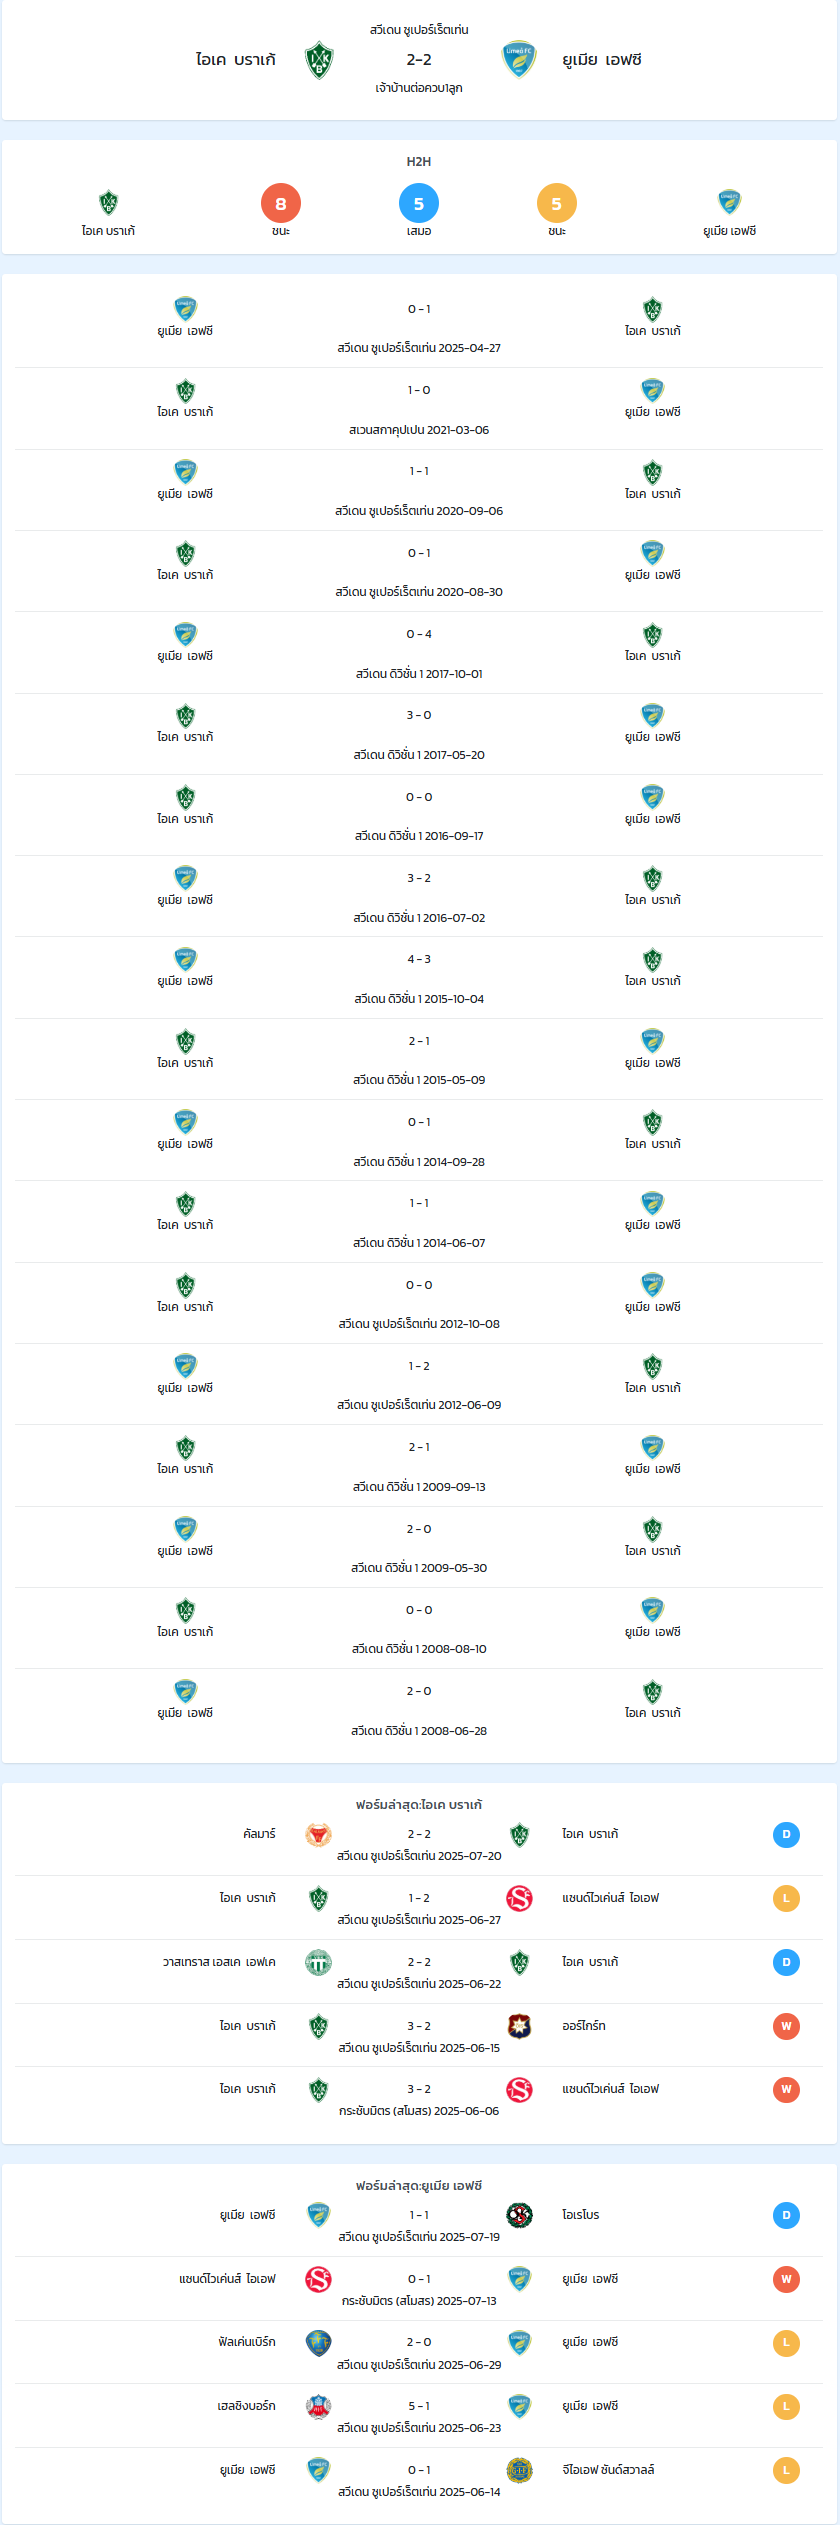Image resolution: width=840 pixels, height=2525 pixels.
Task: Open the จีไอเอฟ ซันด์สวาลส์ yellow crest
Action: point(519,2470)
